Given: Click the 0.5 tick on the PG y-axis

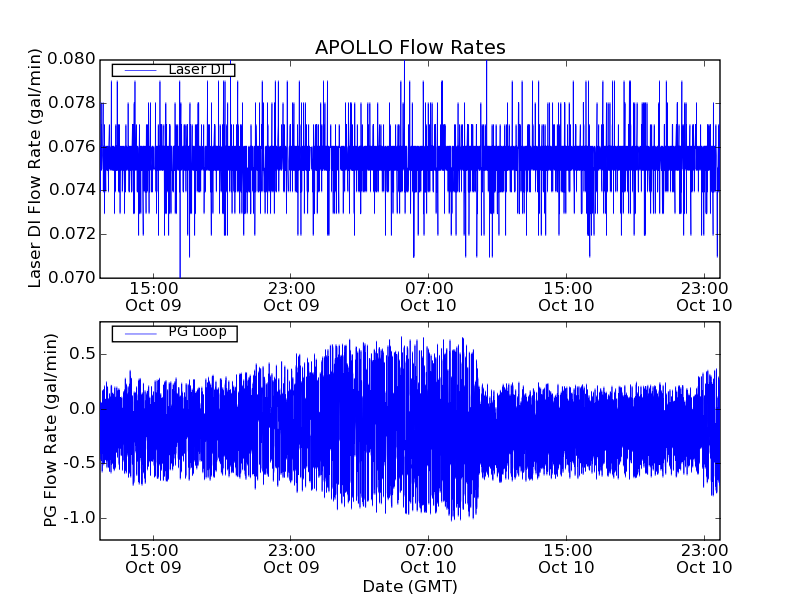Looking at the screenshot, I should 82,354.
